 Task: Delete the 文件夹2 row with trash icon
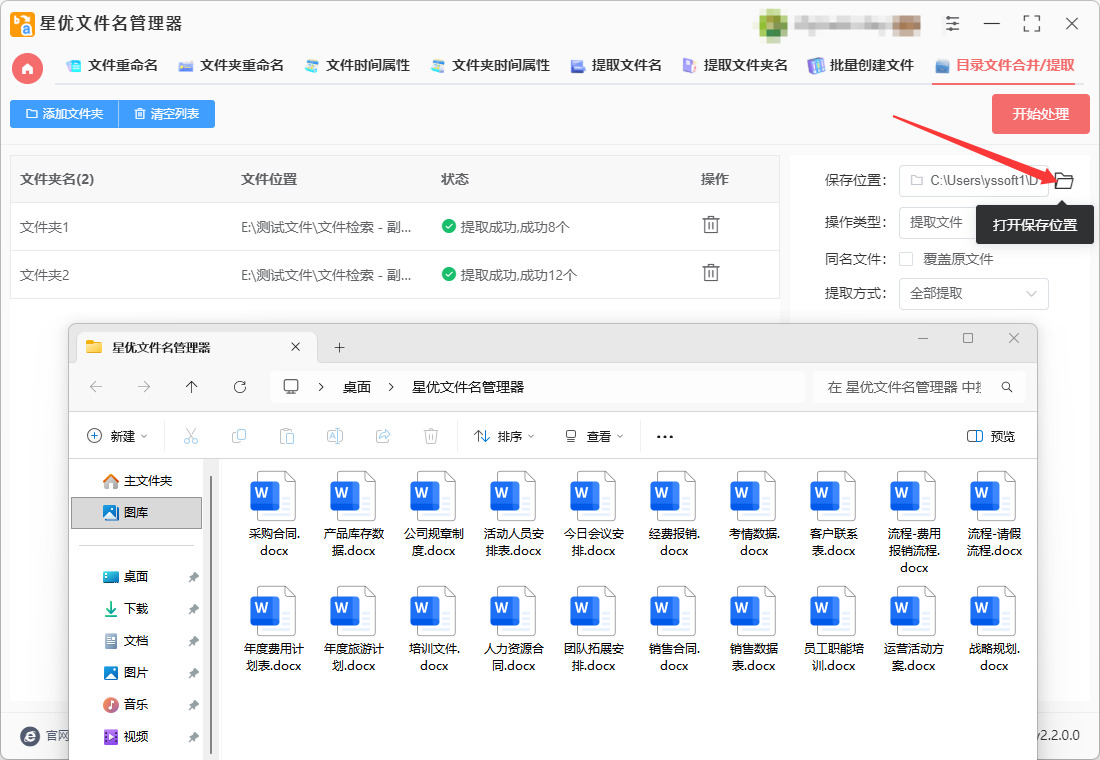[x=711, y=272]
